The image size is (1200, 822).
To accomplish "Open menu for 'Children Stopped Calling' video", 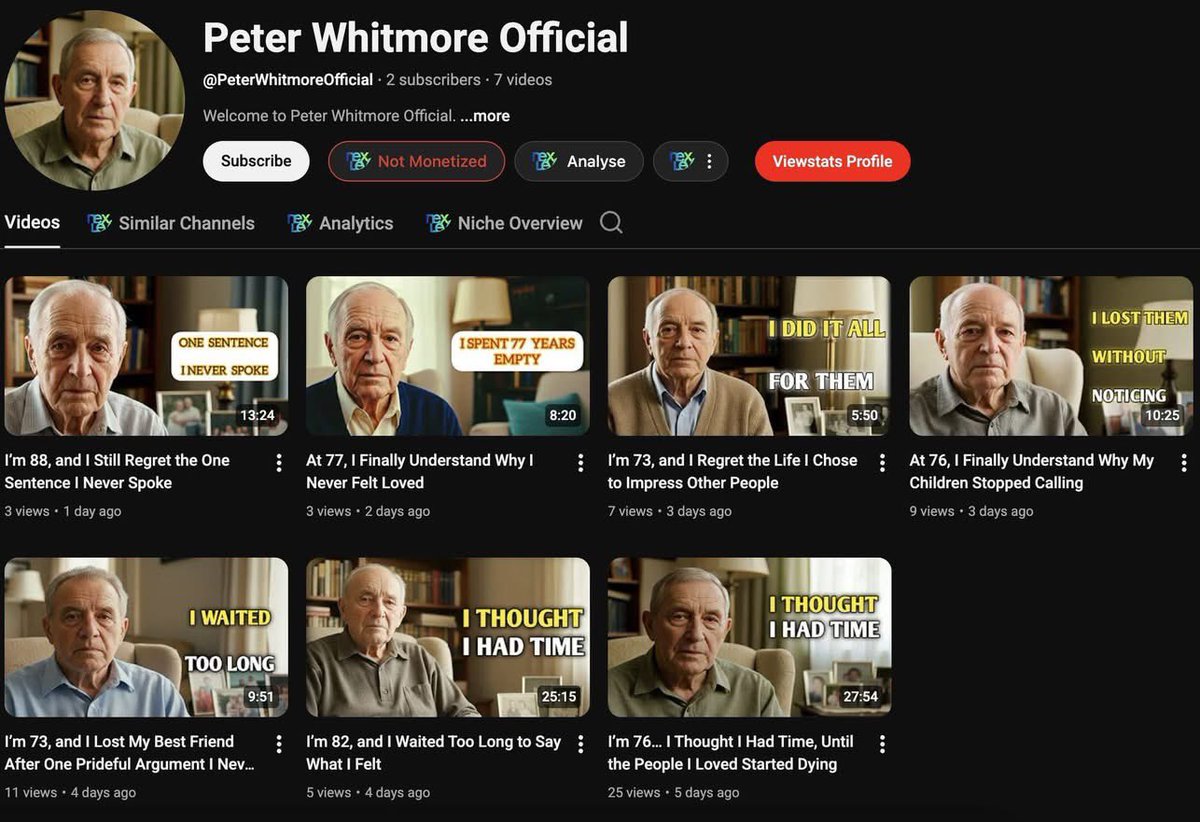I will [x=1183, y=462].
